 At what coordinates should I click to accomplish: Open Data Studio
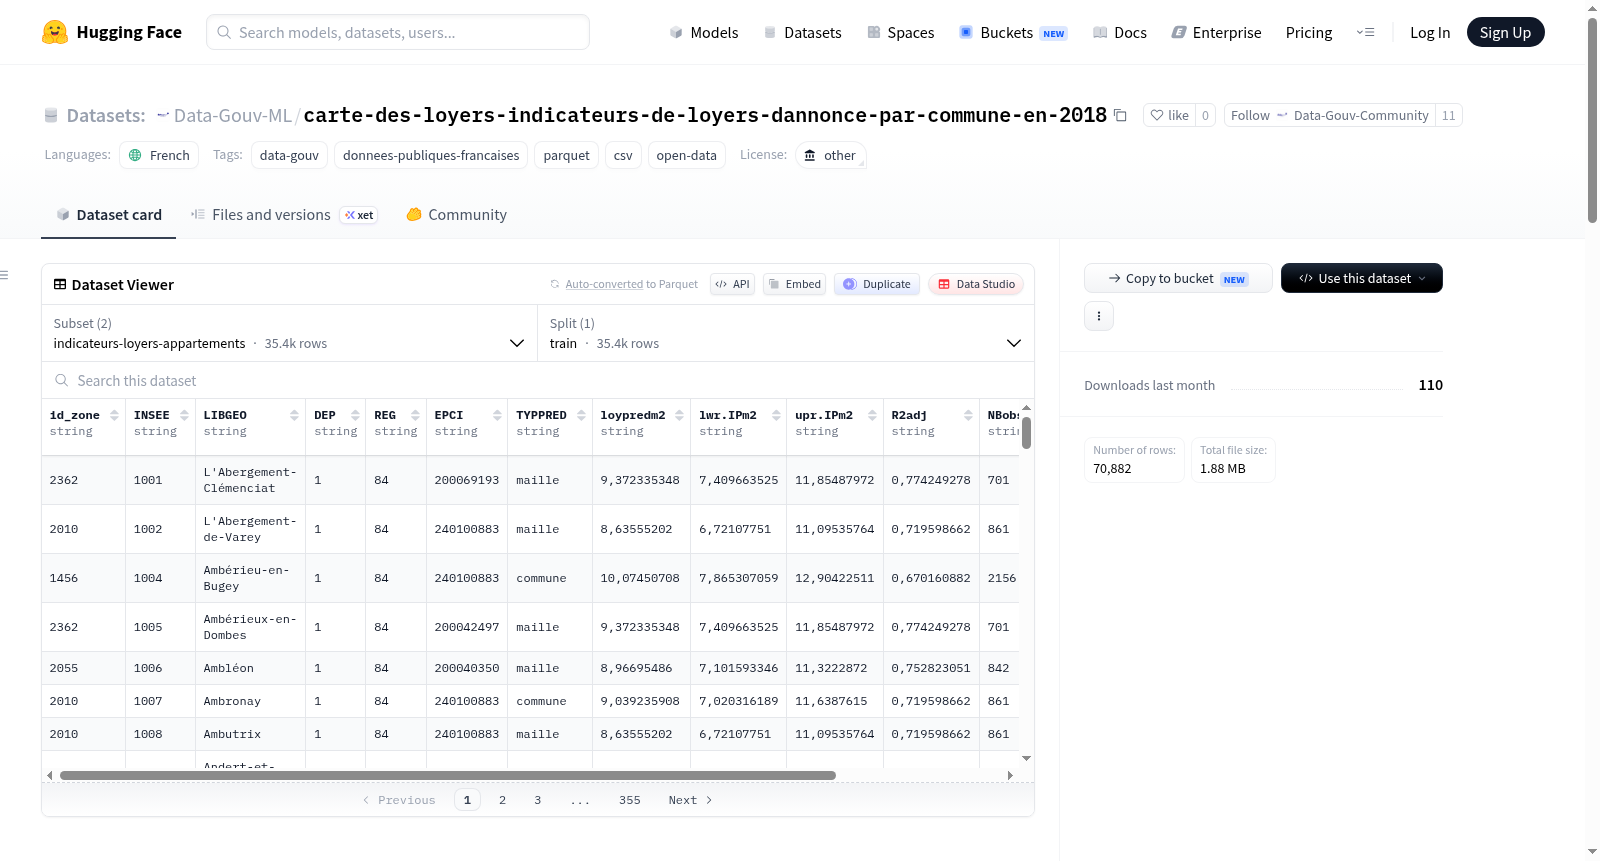pos(976,284)
